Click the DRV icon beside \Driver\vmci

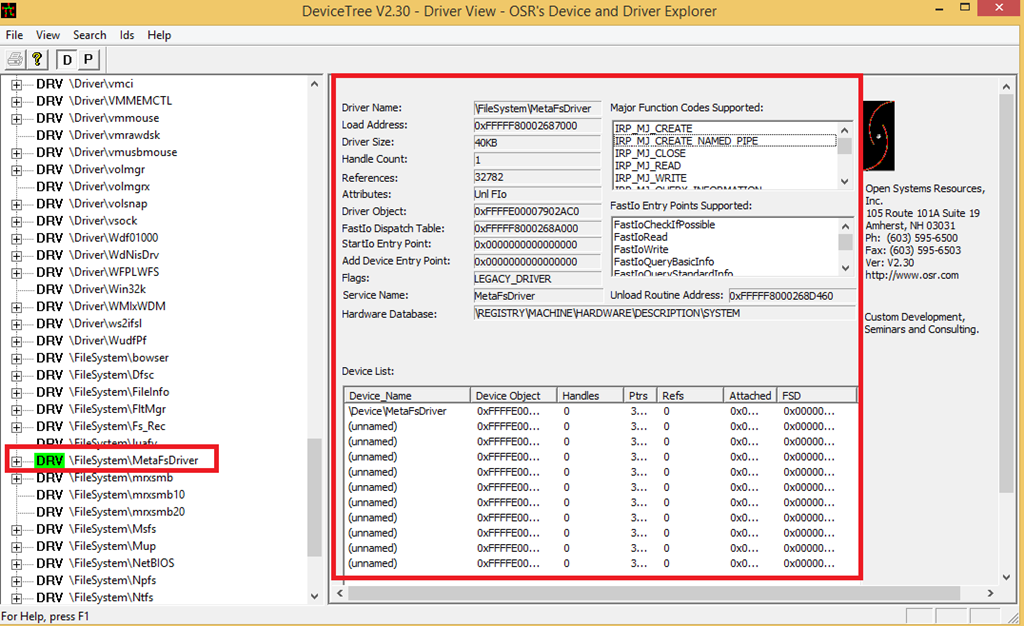49,84
